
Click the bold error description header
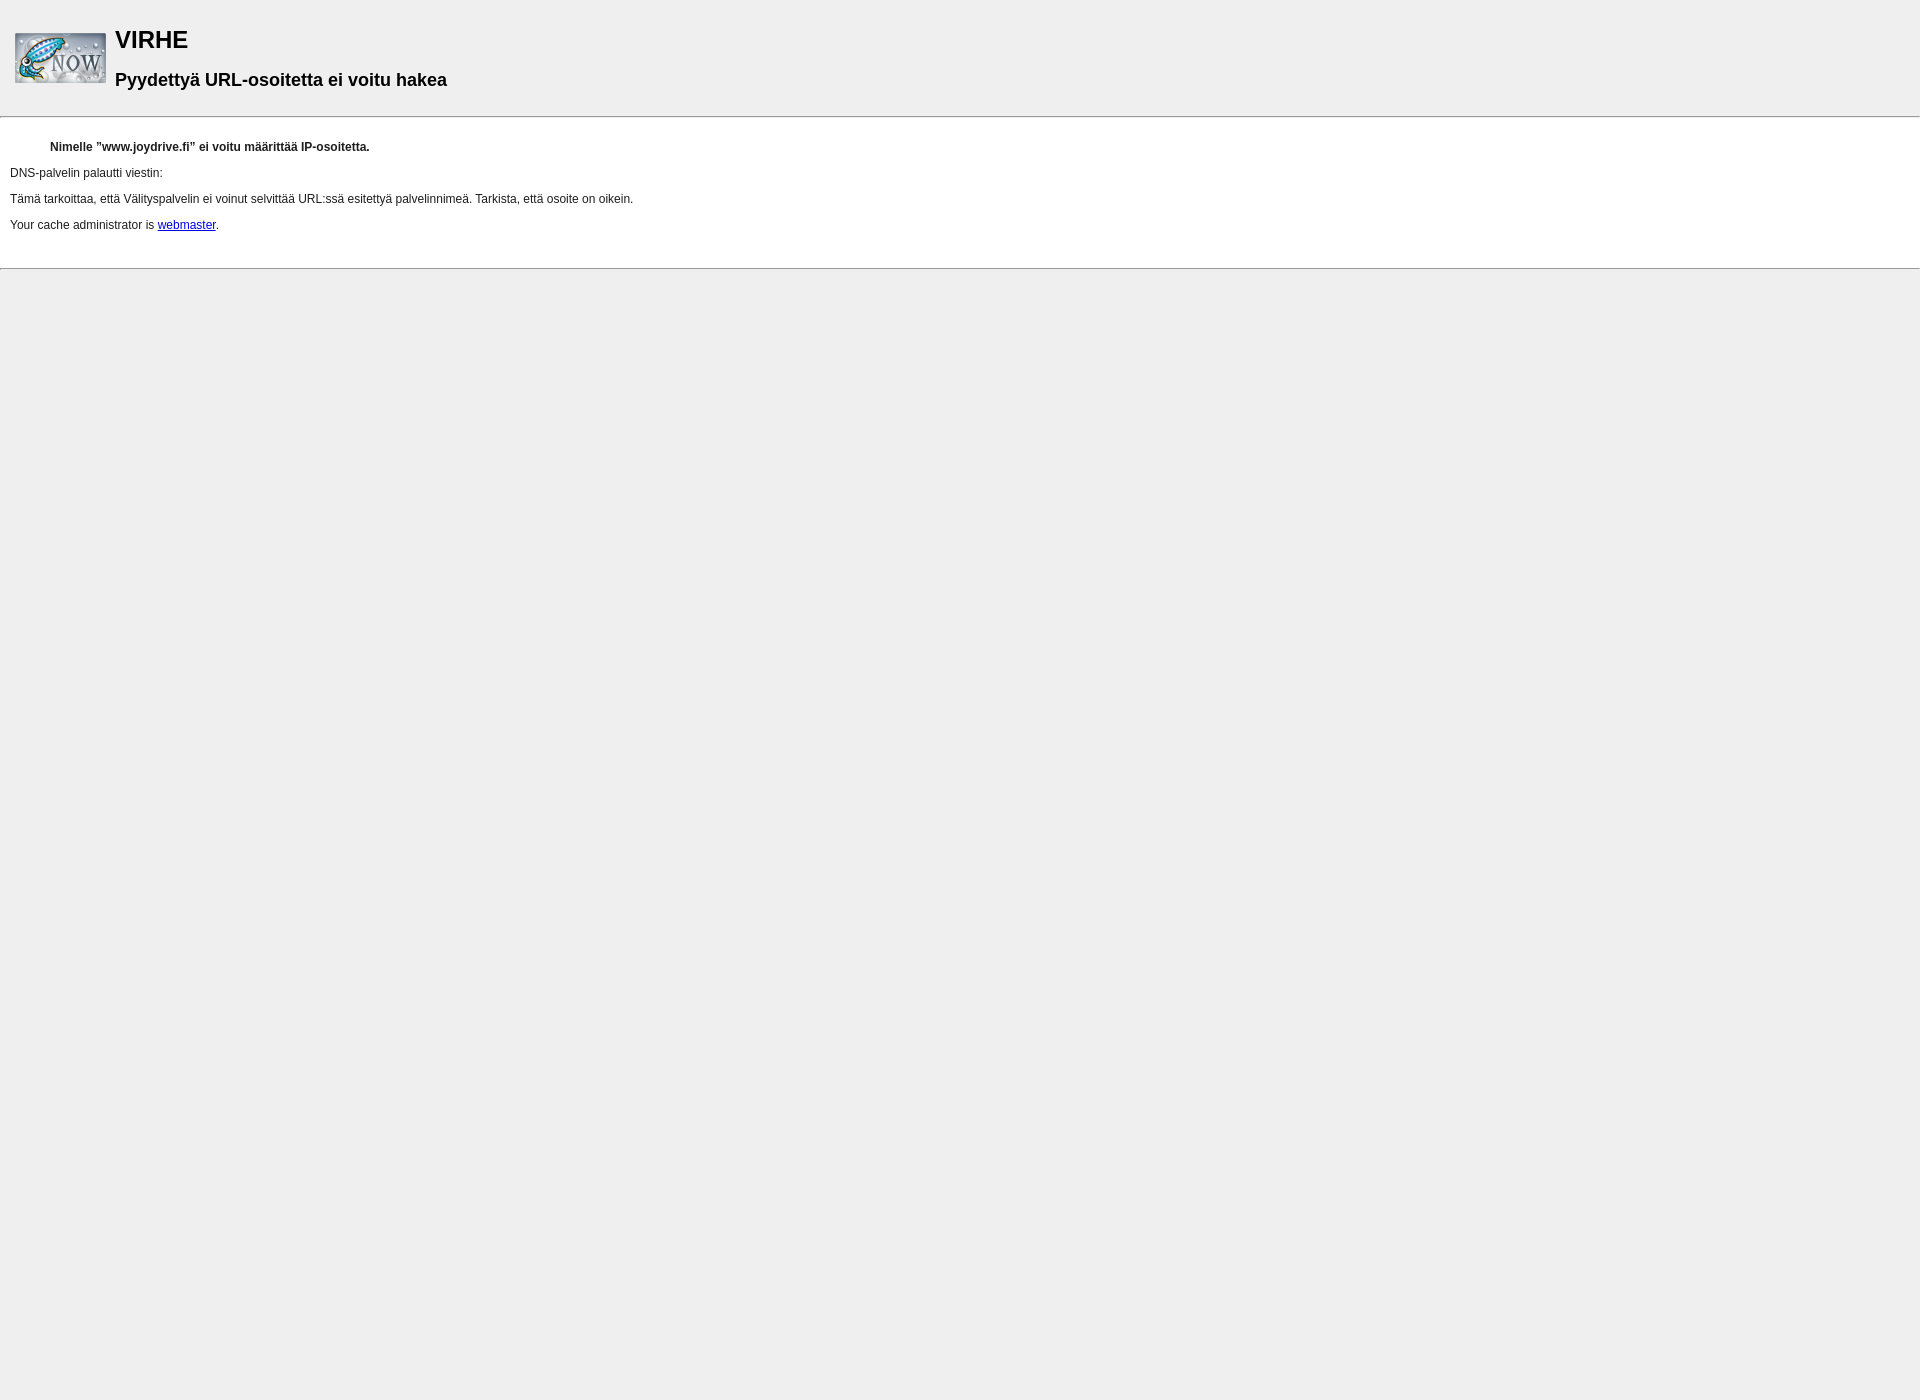coord(280,79)
